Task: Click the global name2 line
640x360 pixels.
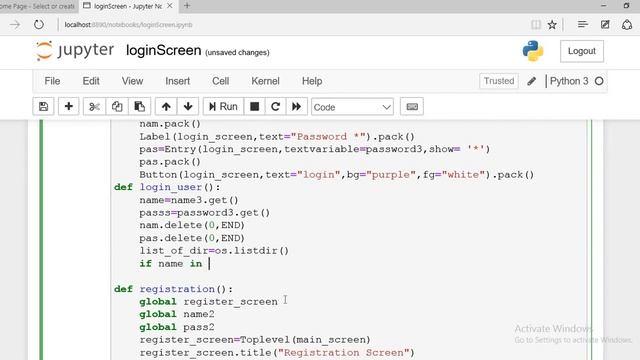Action: 177,314
